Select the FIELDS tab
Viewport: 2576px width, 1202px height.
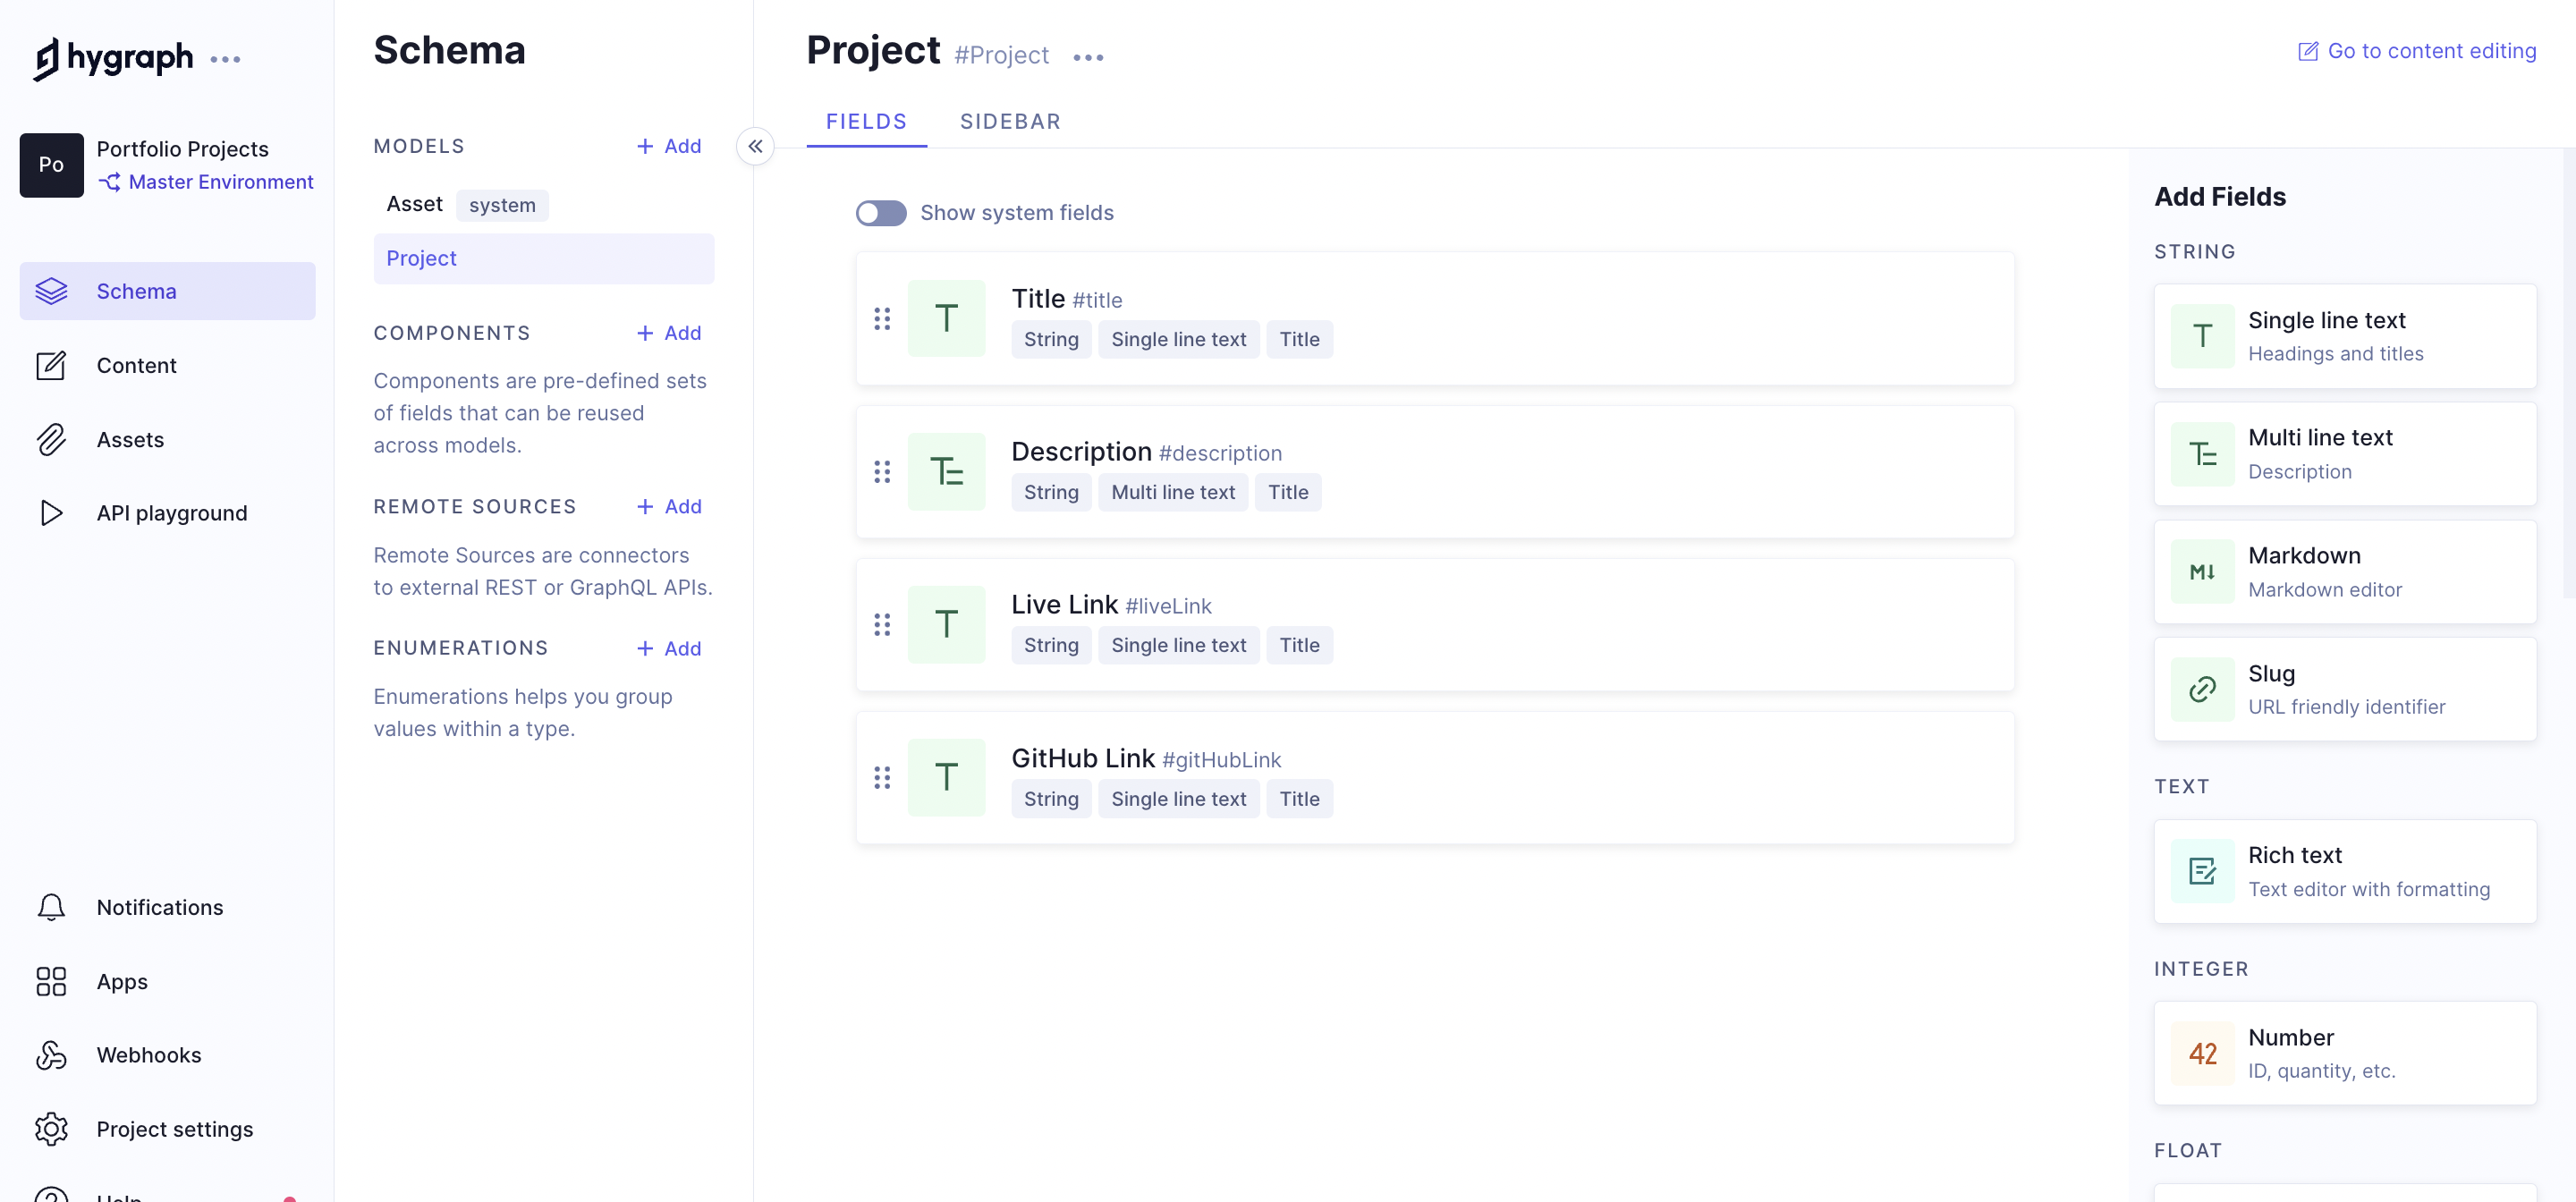tap(866, 122)
